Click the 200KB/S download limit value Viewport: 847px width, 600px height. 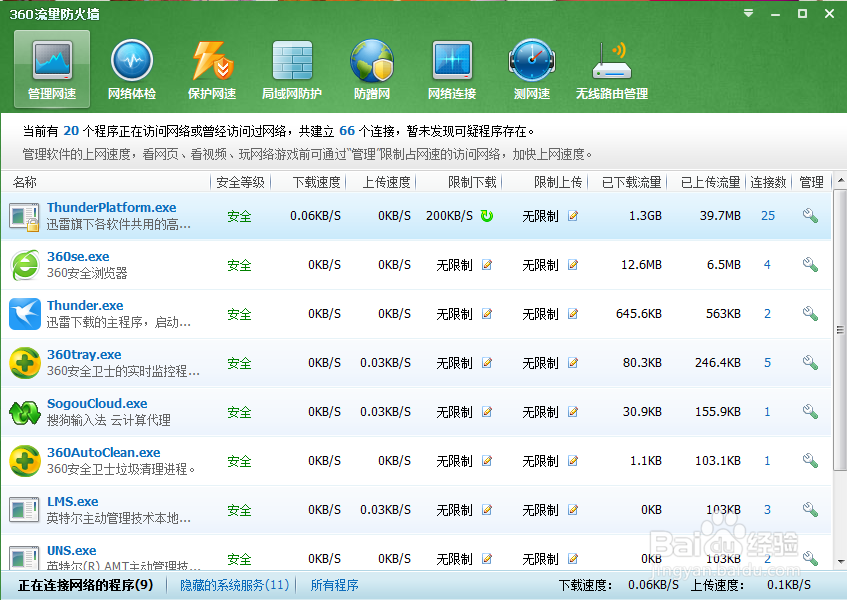pos(449,216)
